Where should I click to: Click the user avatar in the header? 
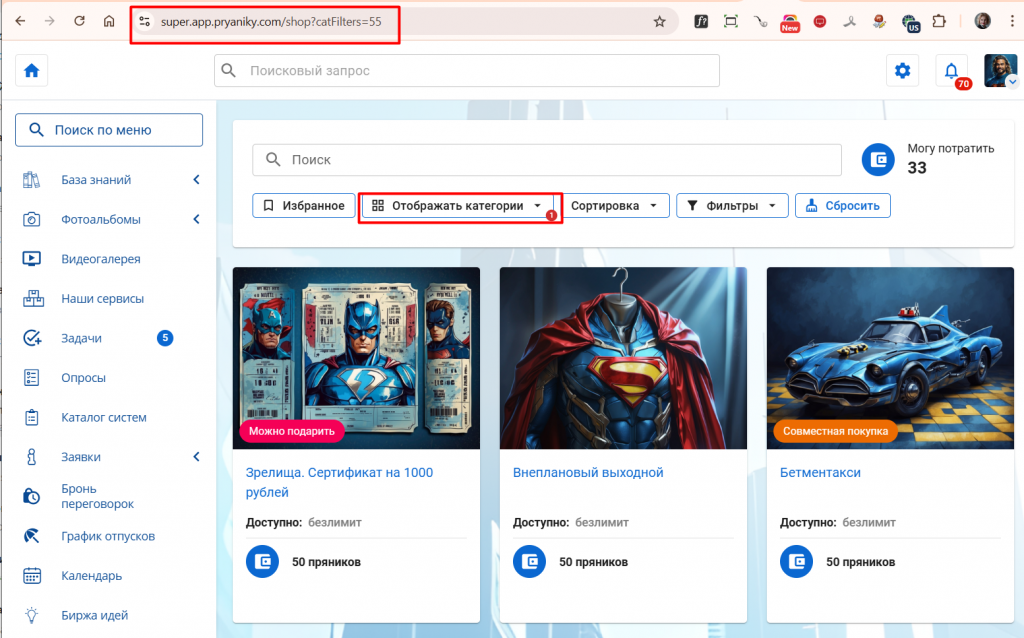click(x=1000, y=71)
